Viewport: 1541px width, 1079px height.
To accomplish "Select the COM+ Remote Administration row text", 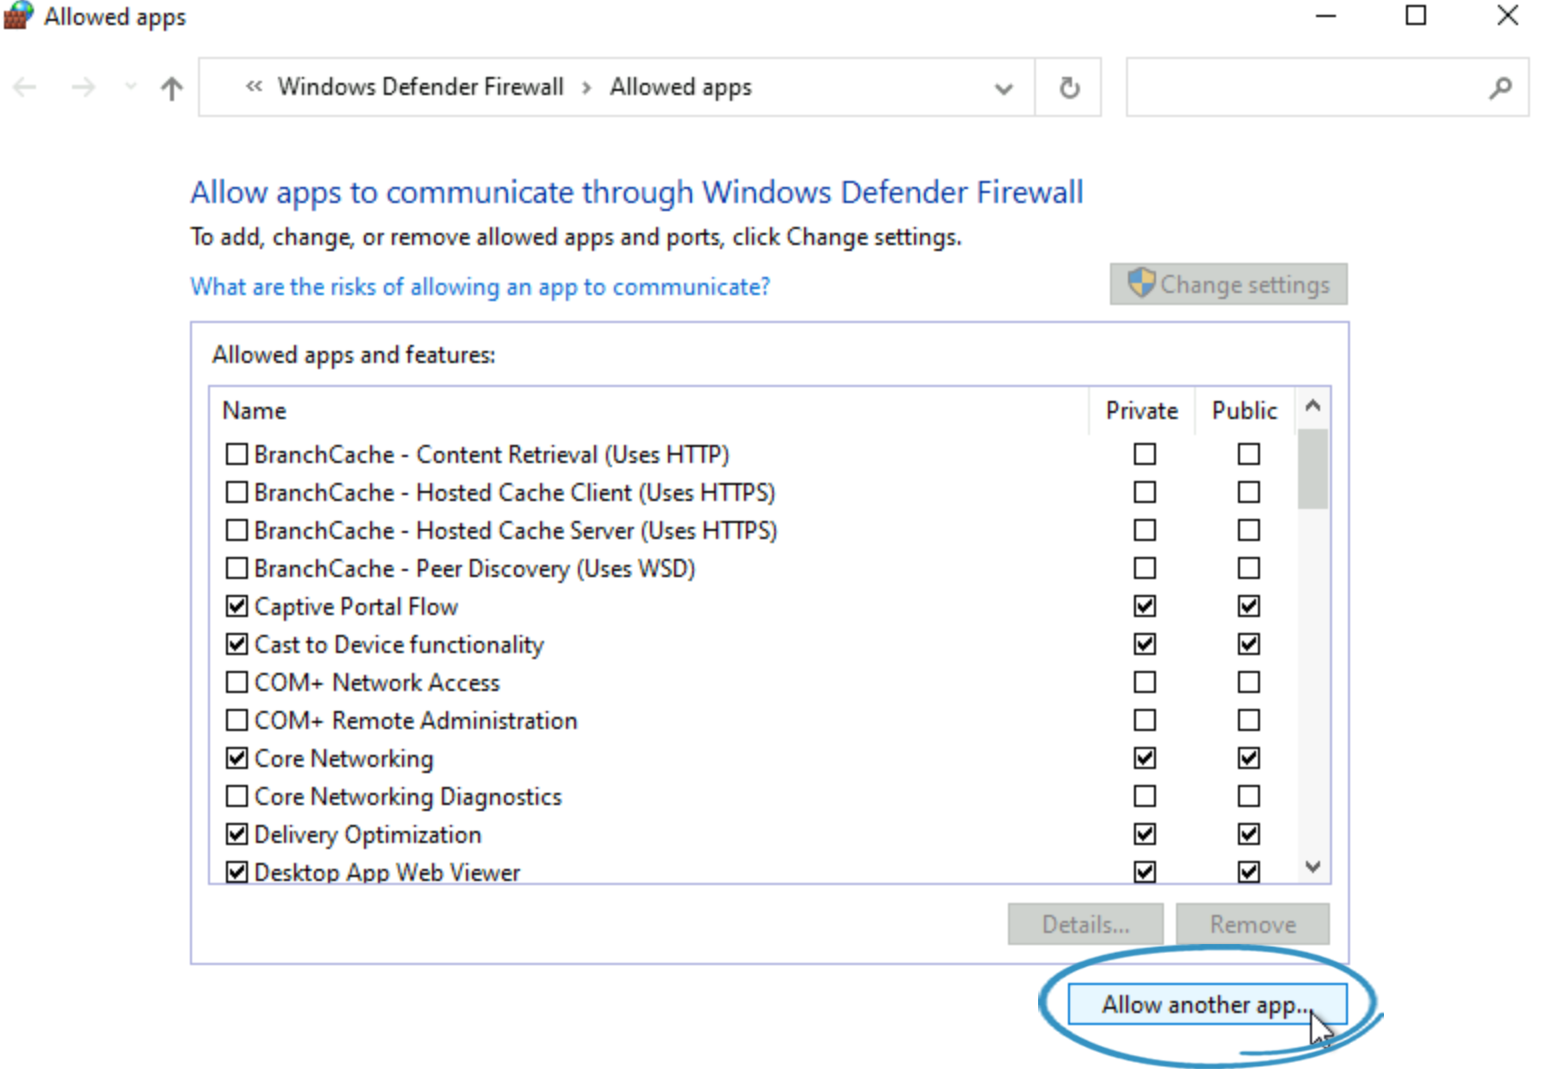I will coord(416,721).
